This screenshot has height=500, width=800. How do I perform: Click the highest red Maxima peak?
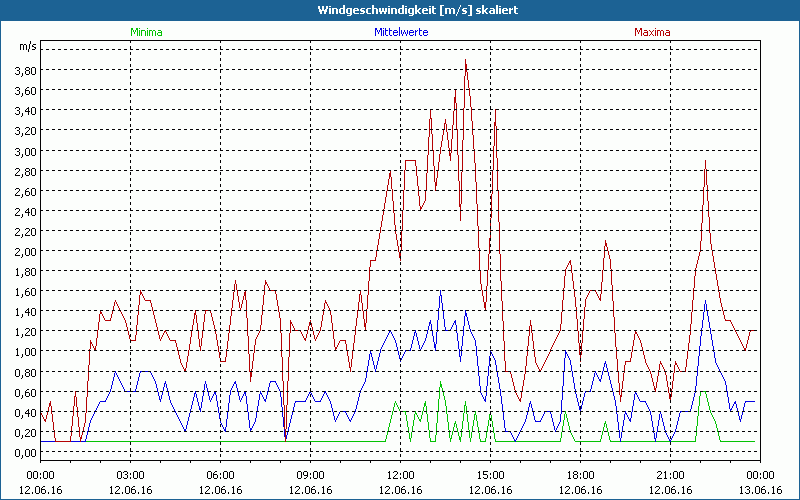(x=465, y=61)
